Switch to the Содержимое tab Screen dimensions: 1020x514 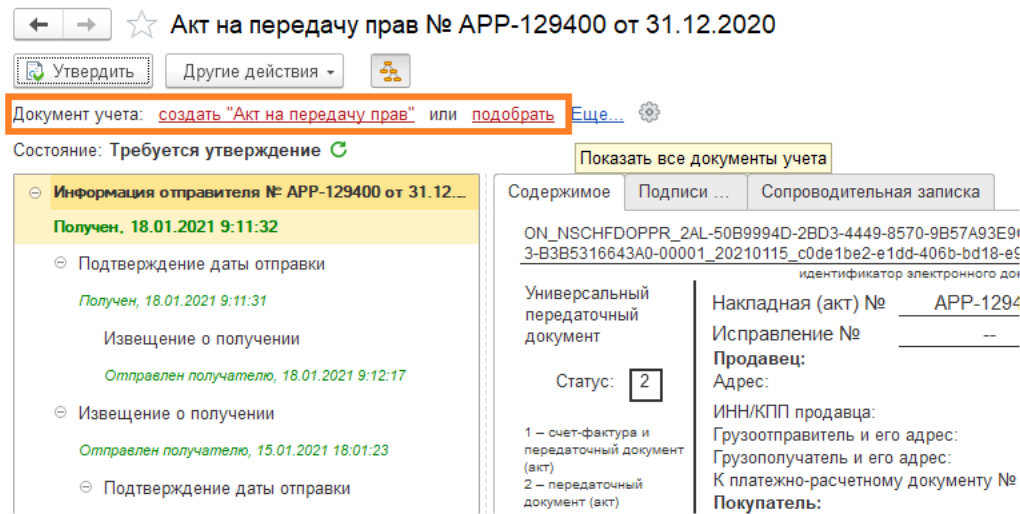tap(559, 192)
